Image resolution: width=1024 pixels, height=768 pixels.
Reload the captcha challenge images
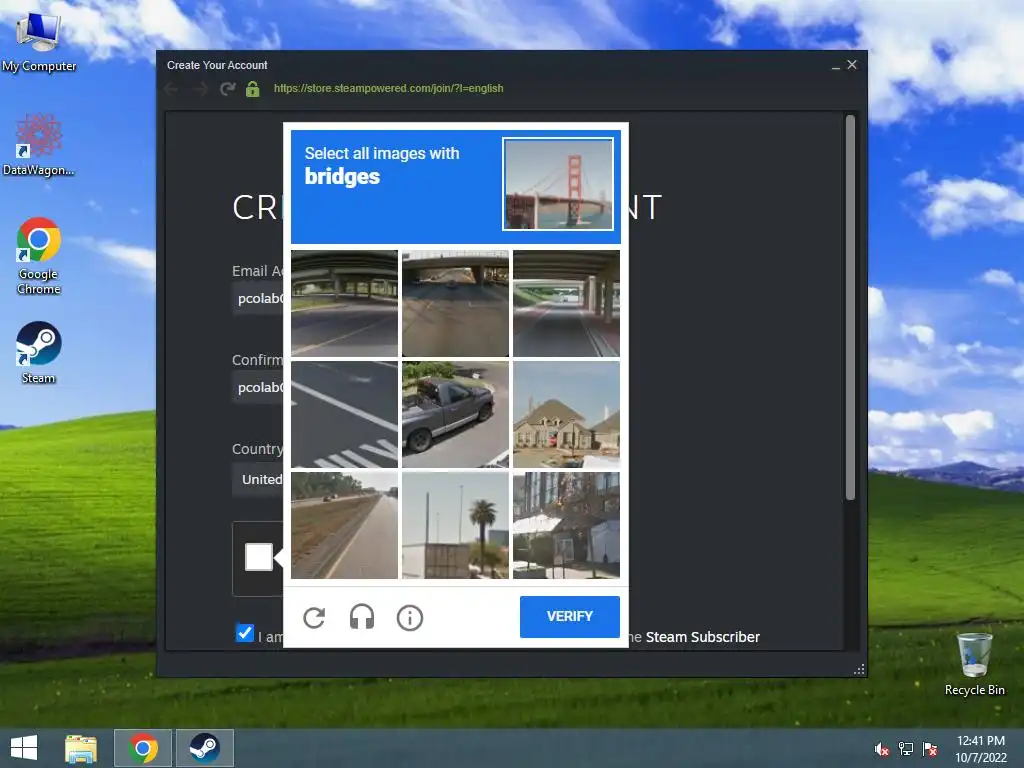tap(314, 617)
